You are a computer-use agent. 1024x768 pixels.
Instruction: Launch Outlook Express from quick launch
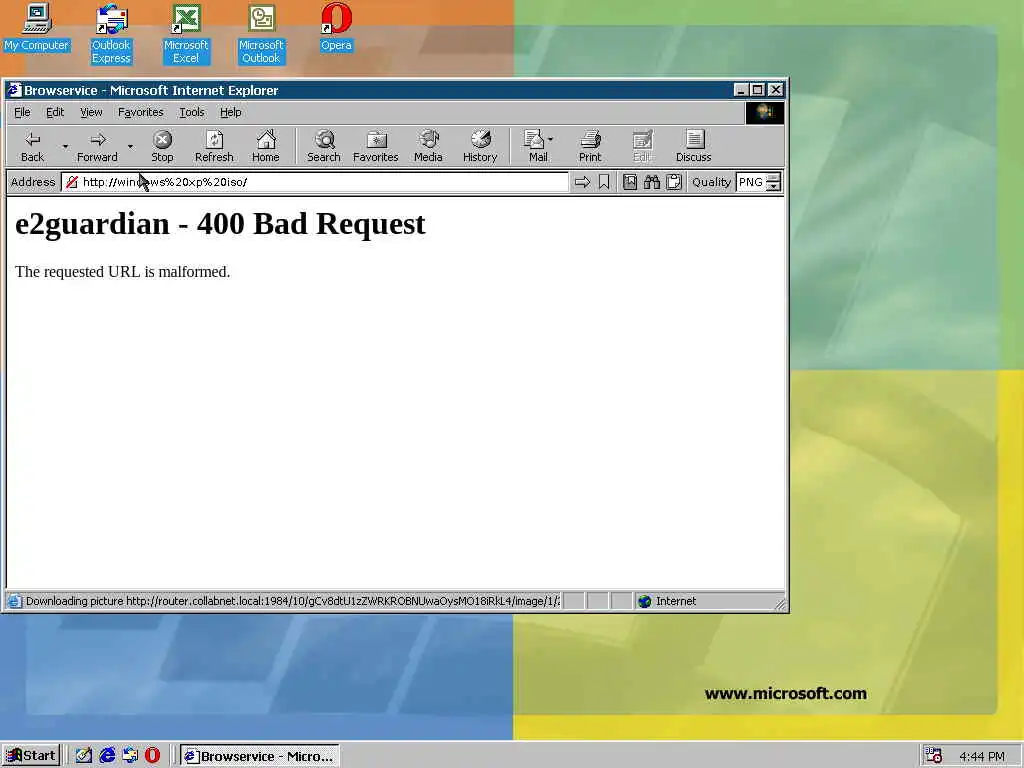pos(130,756)
